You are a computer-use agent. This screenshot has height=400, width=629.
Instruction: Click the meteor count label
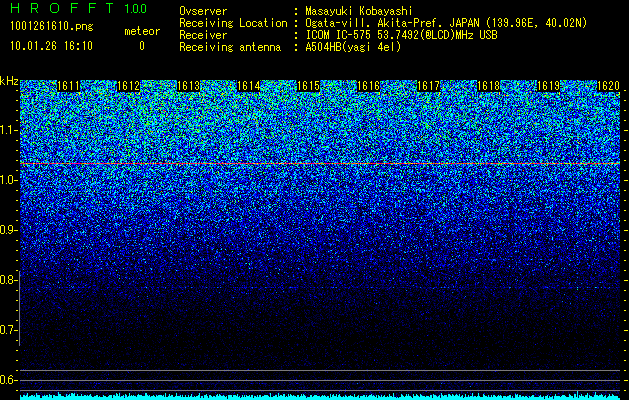click(142, 31)
